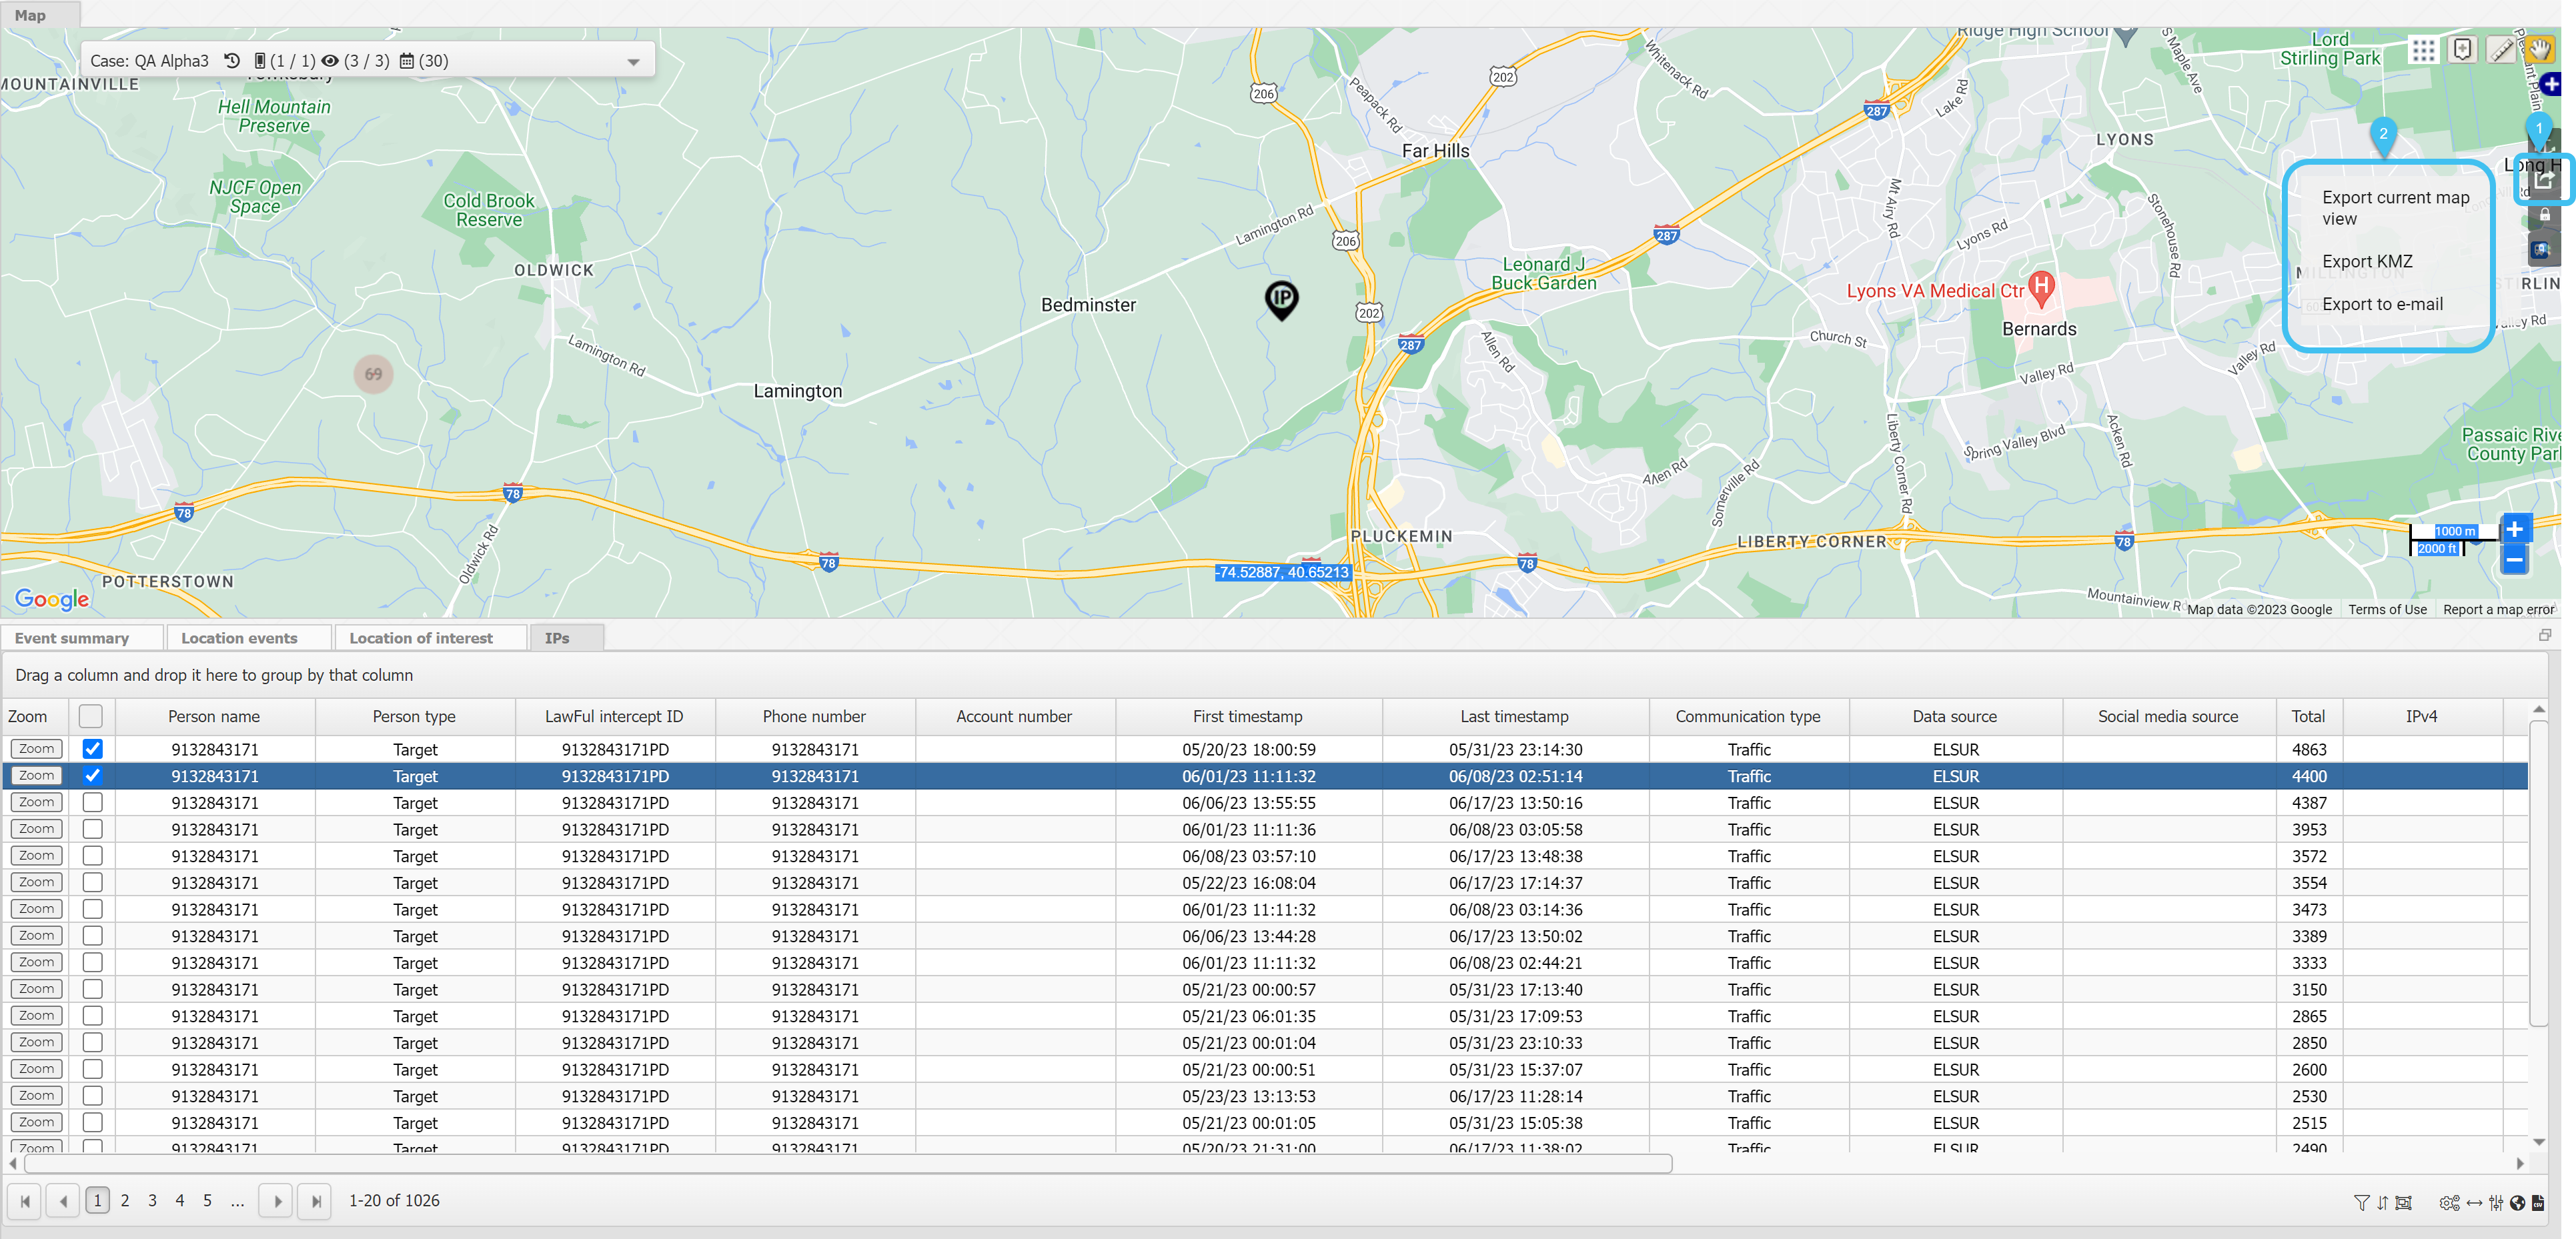Screen dimensions: 2576x1239
Task: Click the filter funnel icon
Action: coord(2361,1203)
